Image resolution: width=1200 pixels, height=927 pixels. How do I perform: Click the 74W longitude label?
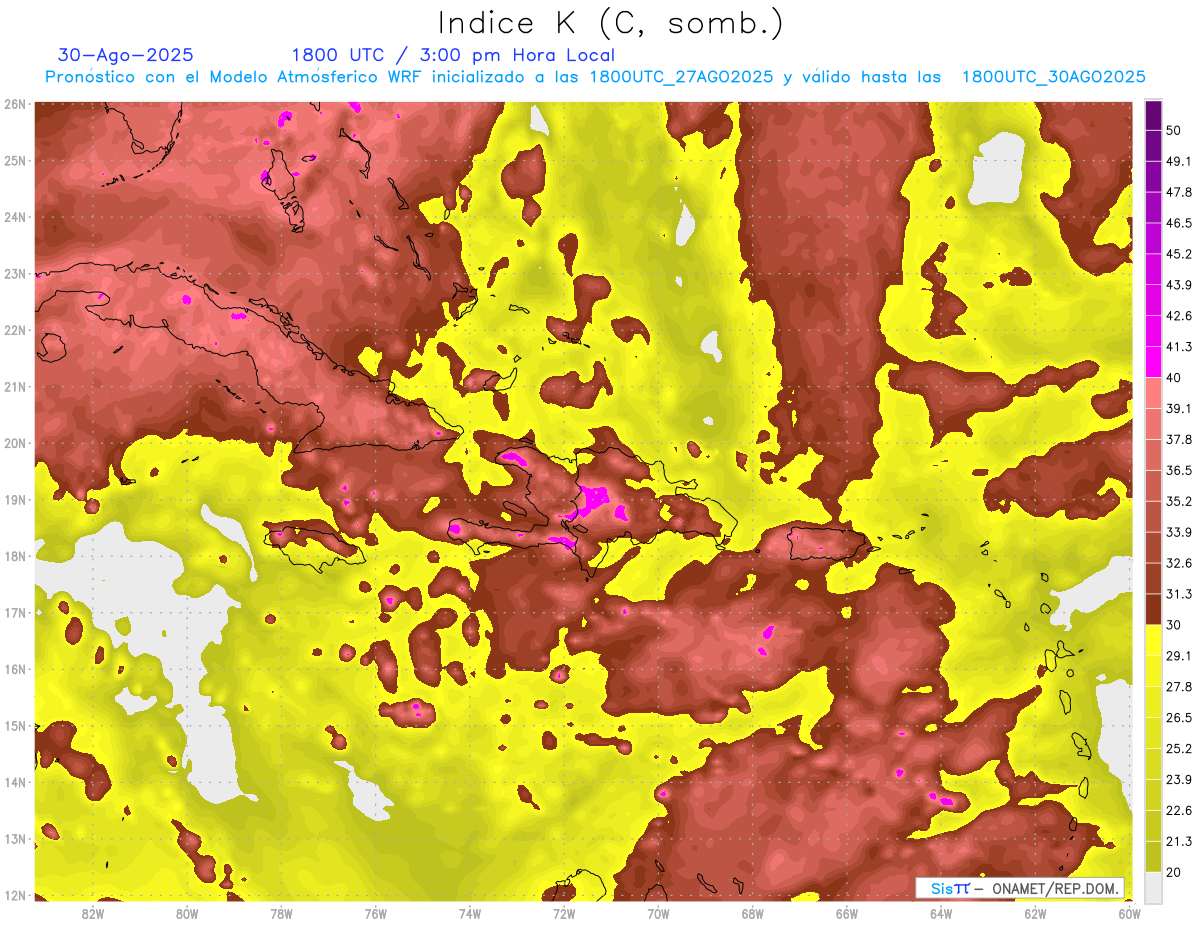point(470,913)
